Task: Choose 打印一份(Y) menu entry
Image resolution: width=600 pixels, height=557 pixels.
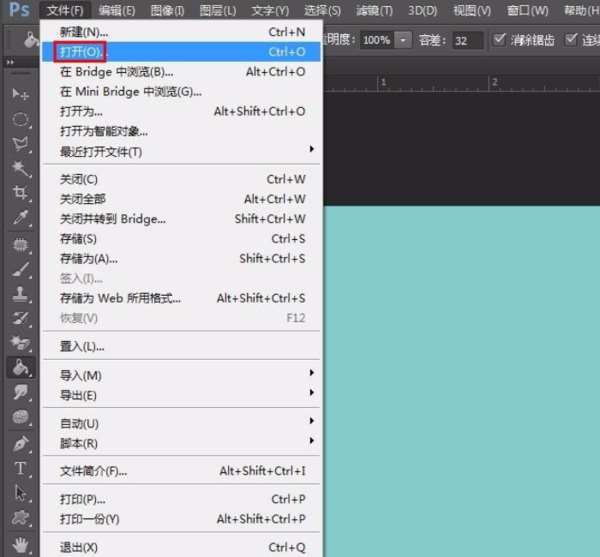Action: click(181, 519)
